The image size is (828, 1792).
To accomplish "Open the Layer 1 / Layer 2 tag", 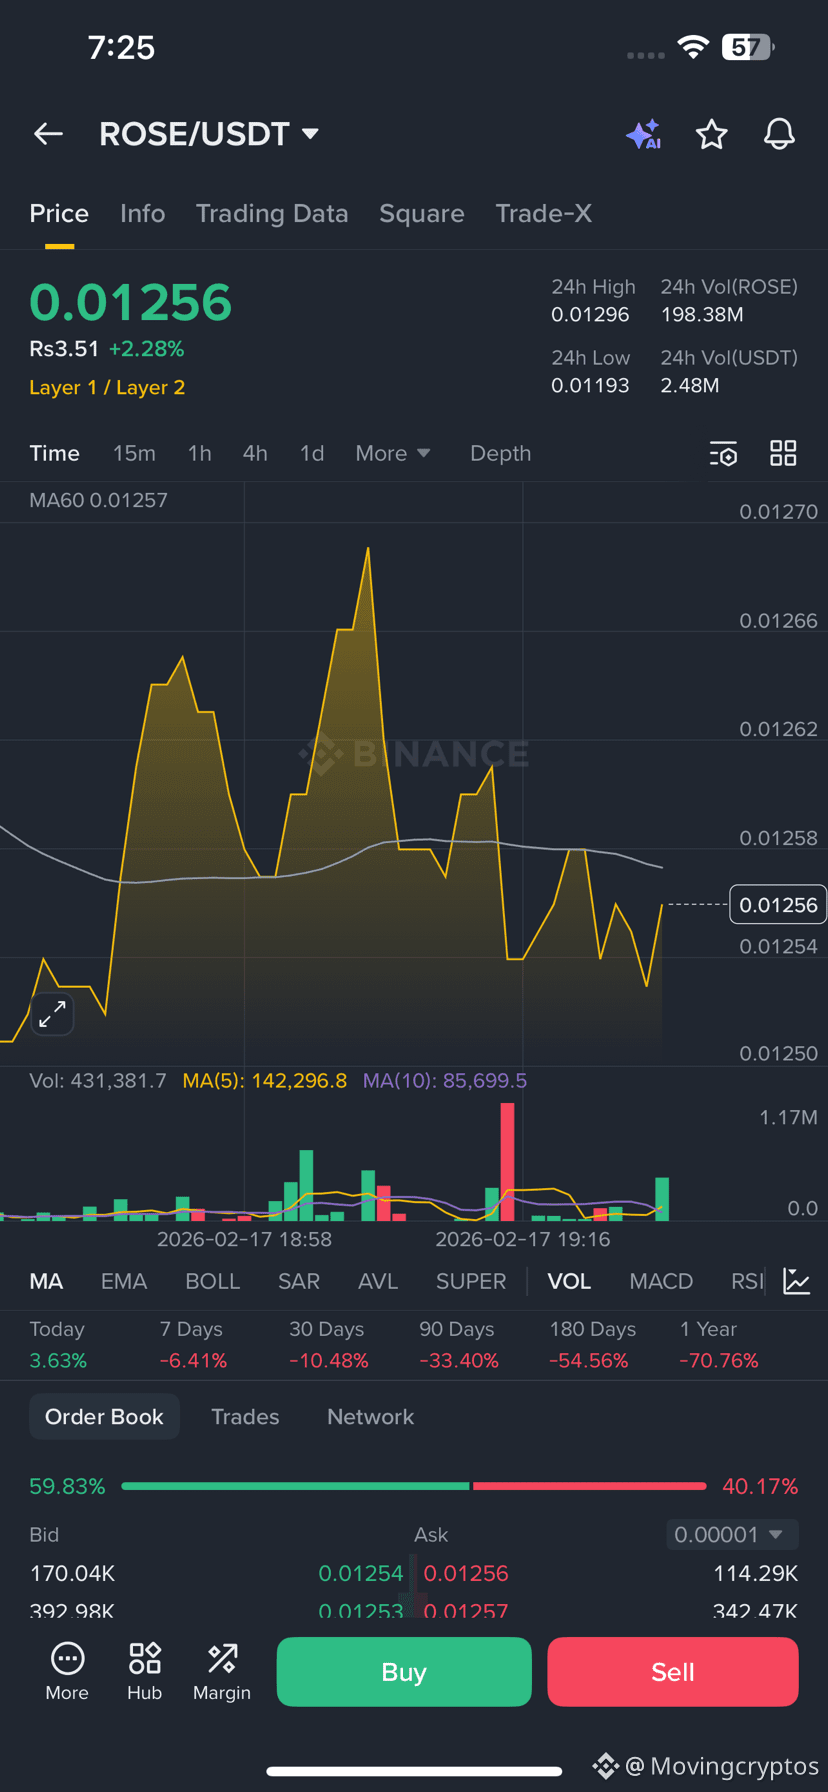I will click(x=107, y=388).
